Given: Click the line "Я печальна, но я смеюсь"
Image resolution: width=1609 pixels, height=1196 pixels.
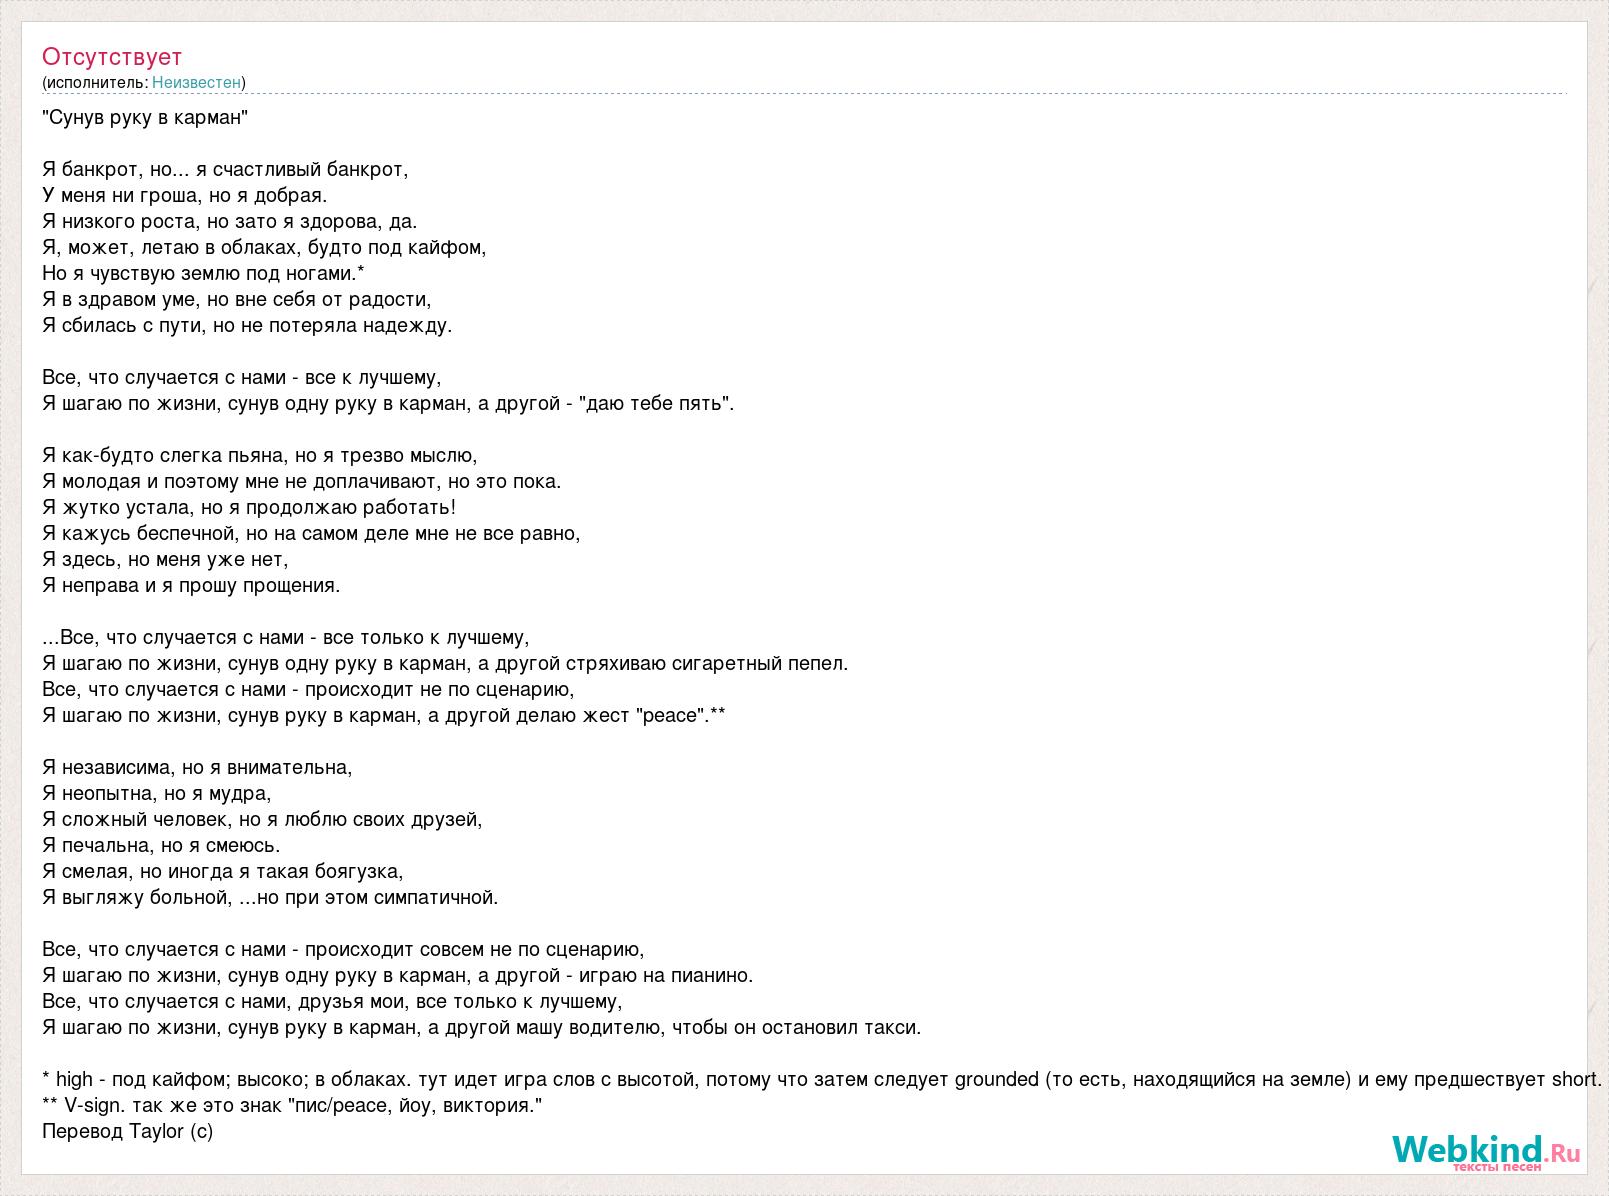Looking at the screenshot, I should click(x=162, y=845).
